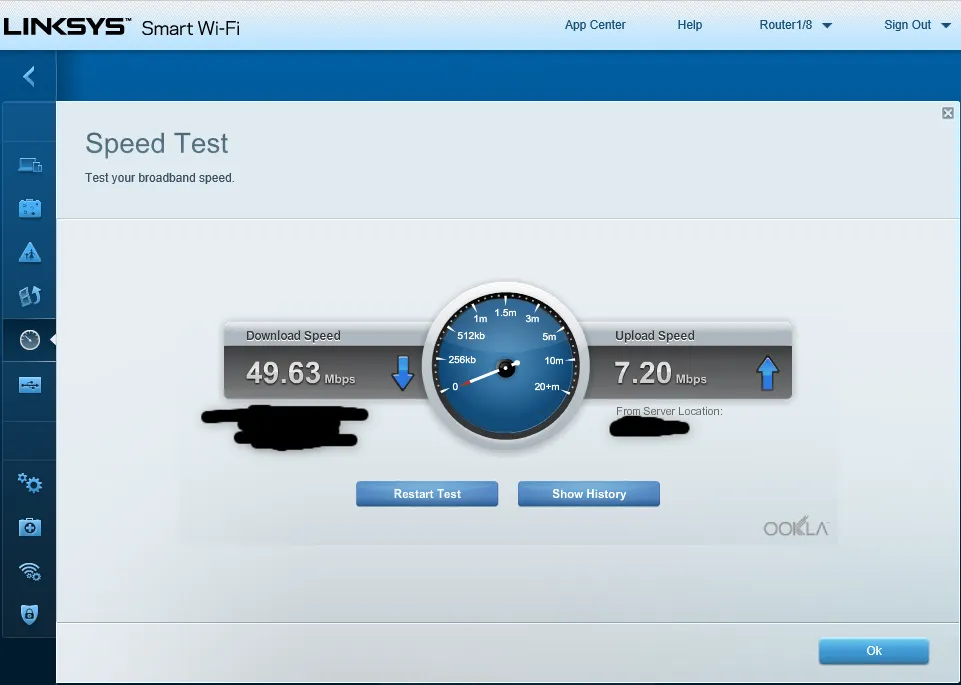The width and height of the screenshot is (961, 685).
Task: Open Security shield lock icon
Action: 29,614
